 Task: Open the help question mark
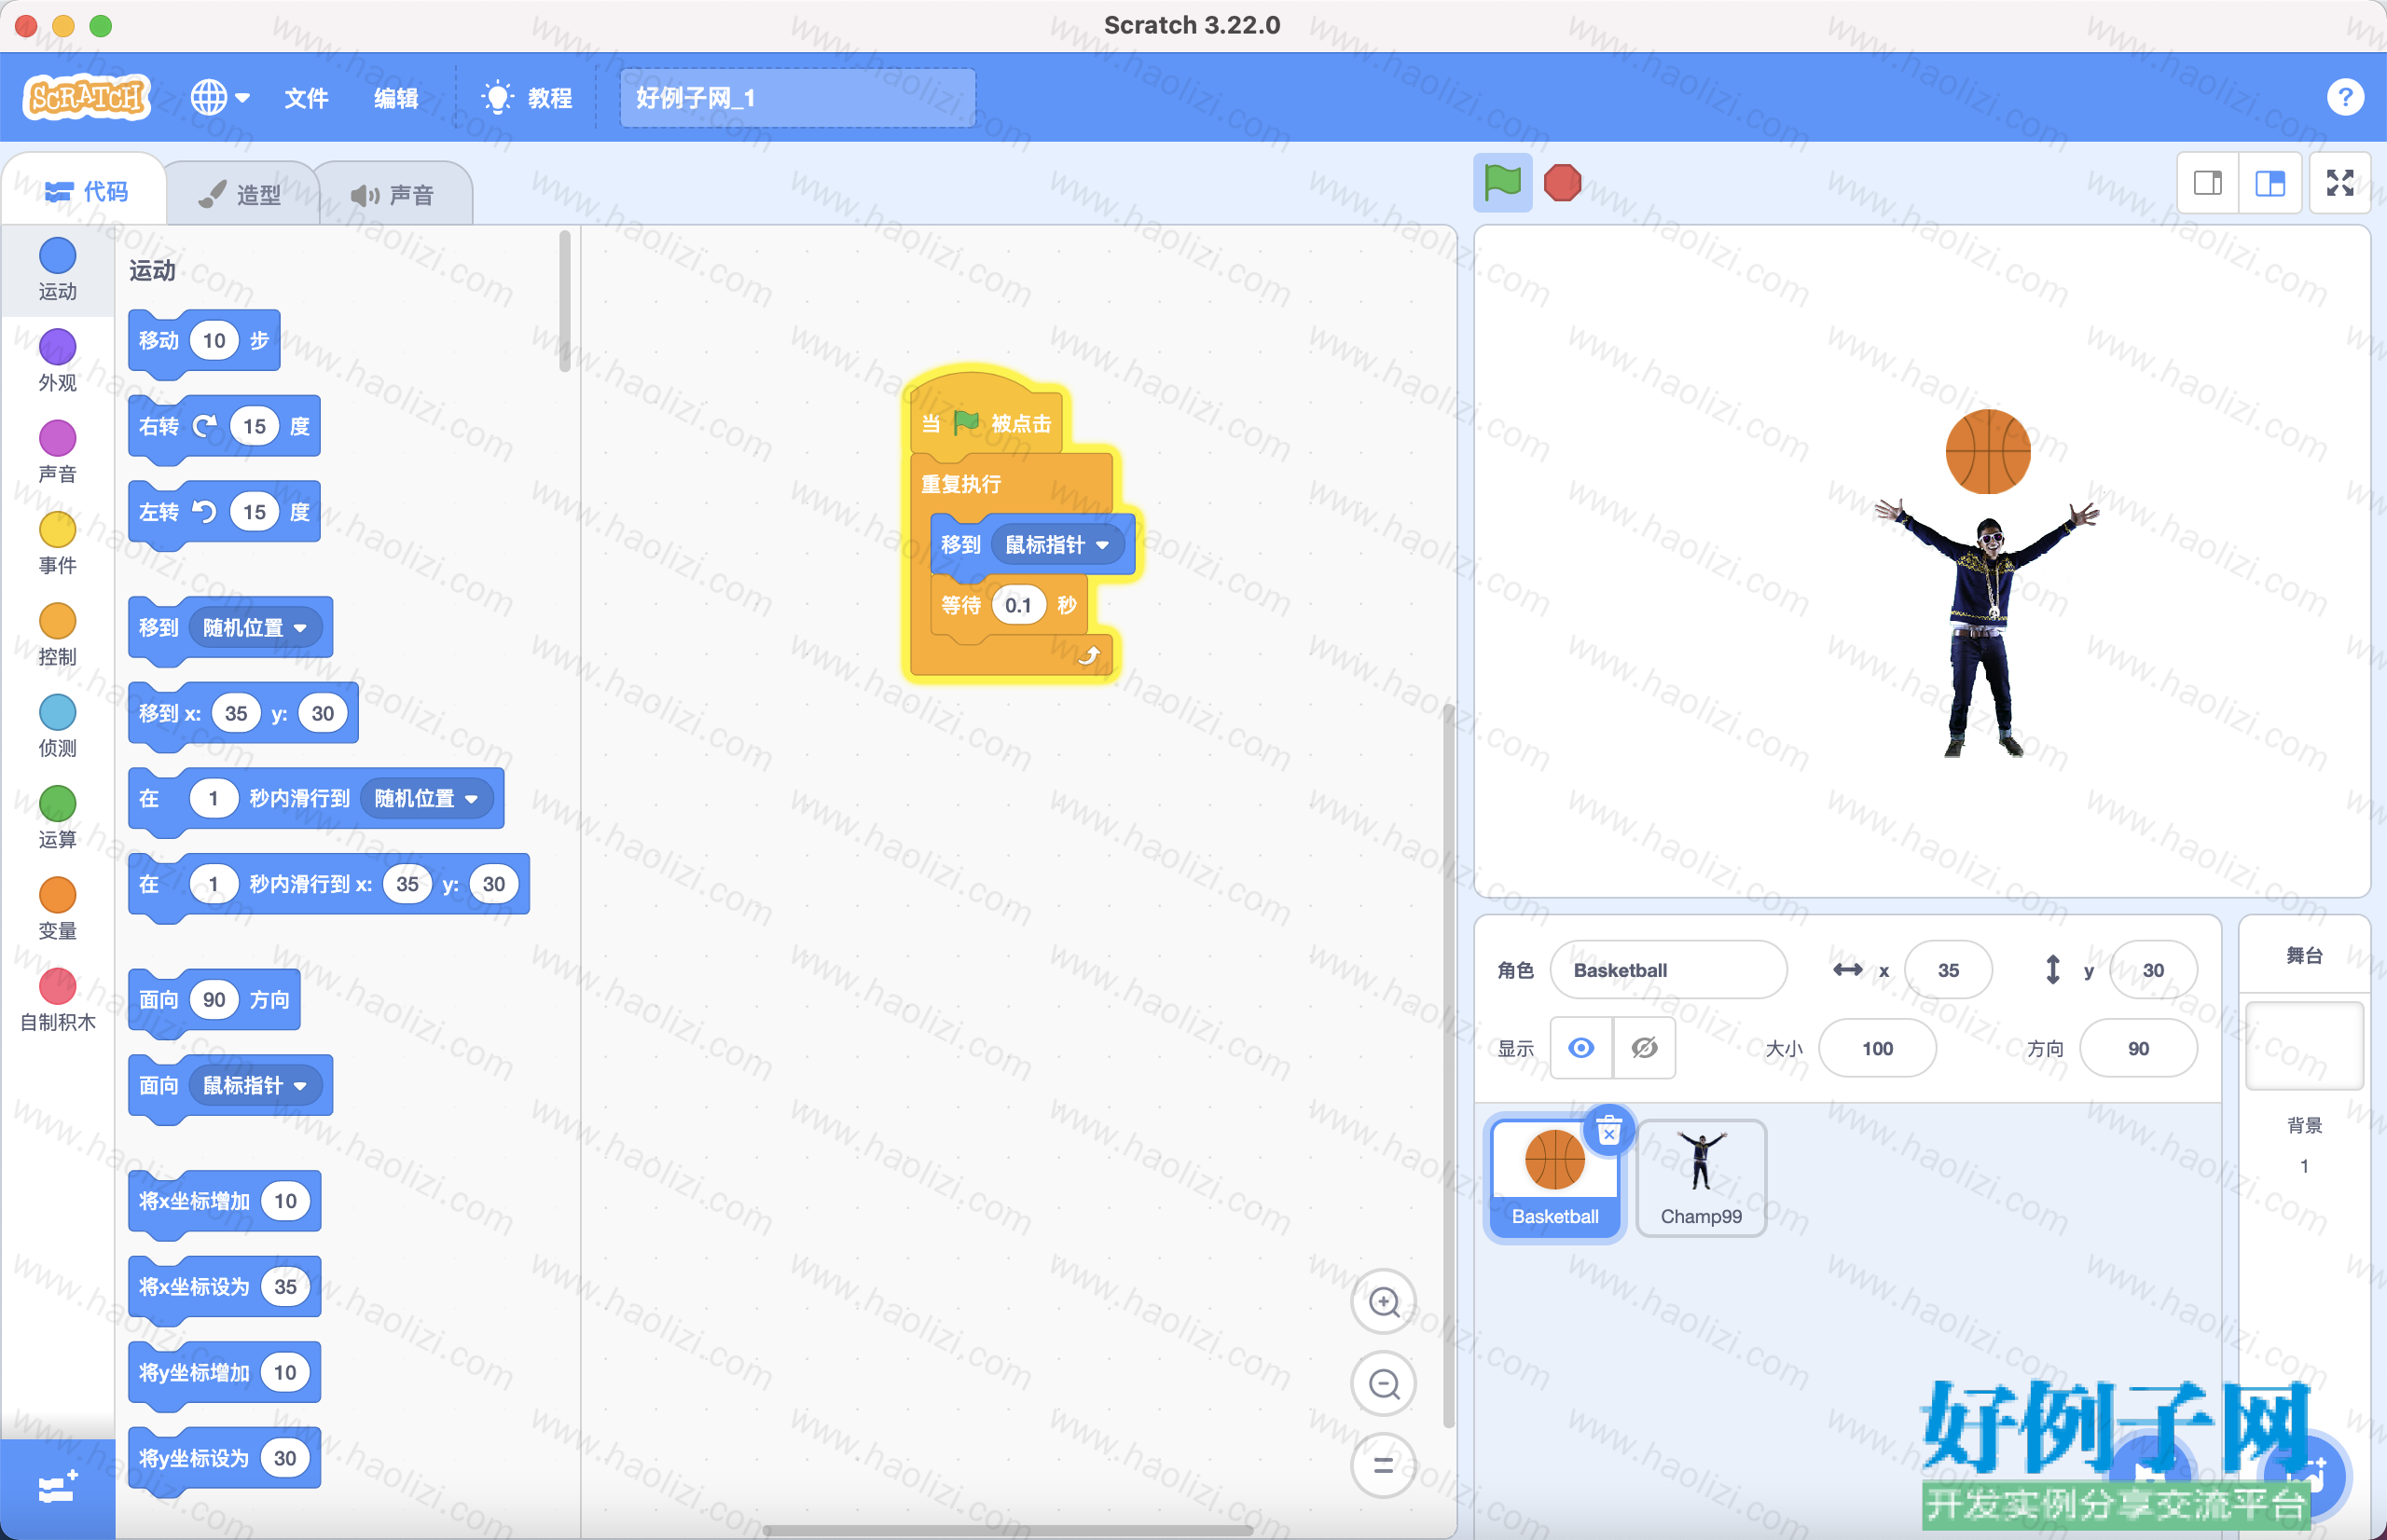(x=2345, y=97)
